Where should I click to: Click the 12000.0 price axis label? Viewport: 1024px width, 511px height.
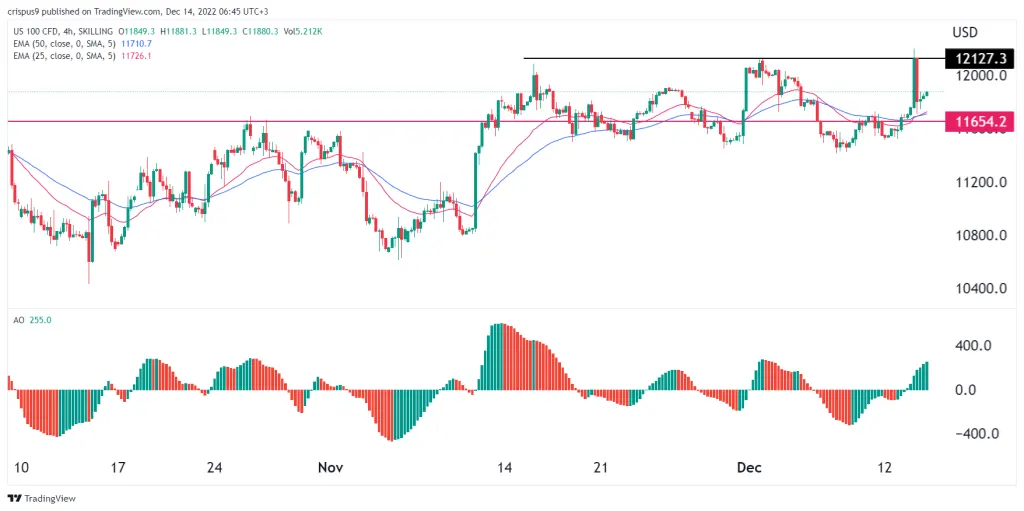pos(979,76)
